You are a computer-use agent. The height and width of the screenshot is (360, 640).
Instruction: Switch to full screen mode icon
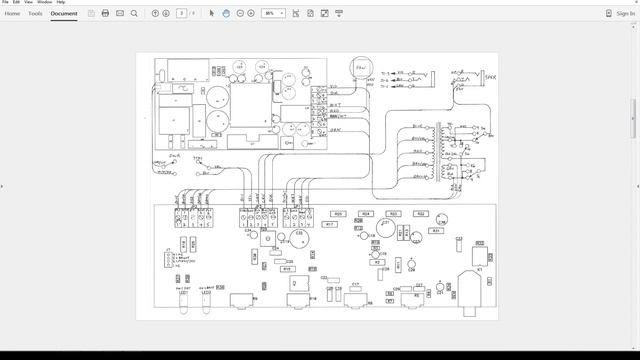[x=324, y=13]
